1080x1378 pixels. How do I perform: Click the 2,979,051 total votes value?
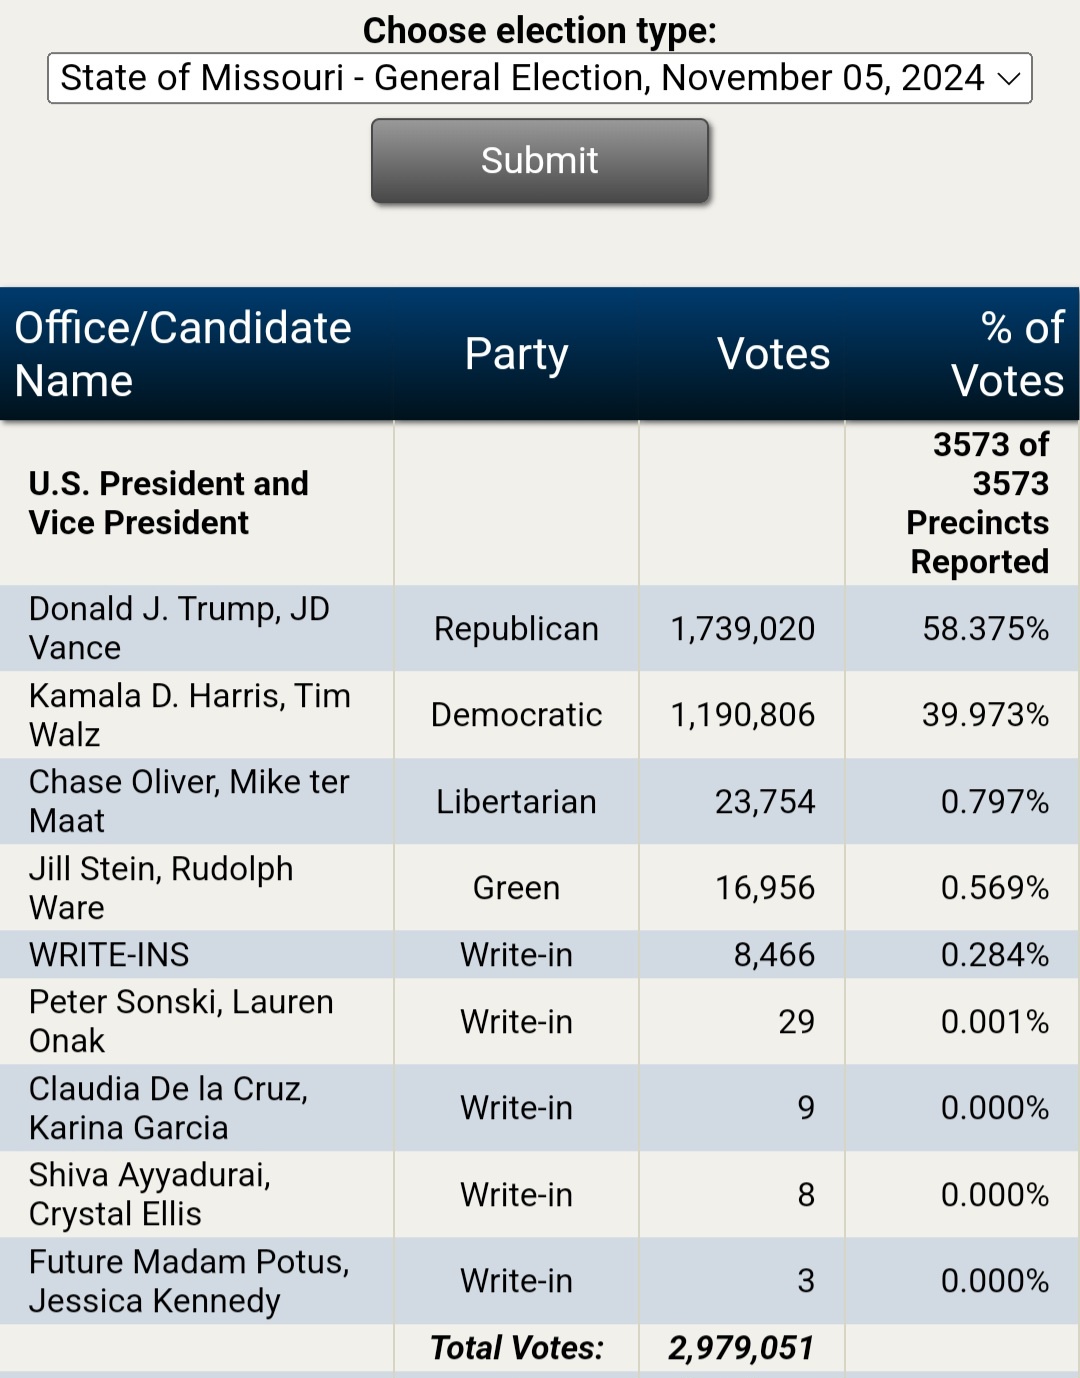(x=741, y=1348)
